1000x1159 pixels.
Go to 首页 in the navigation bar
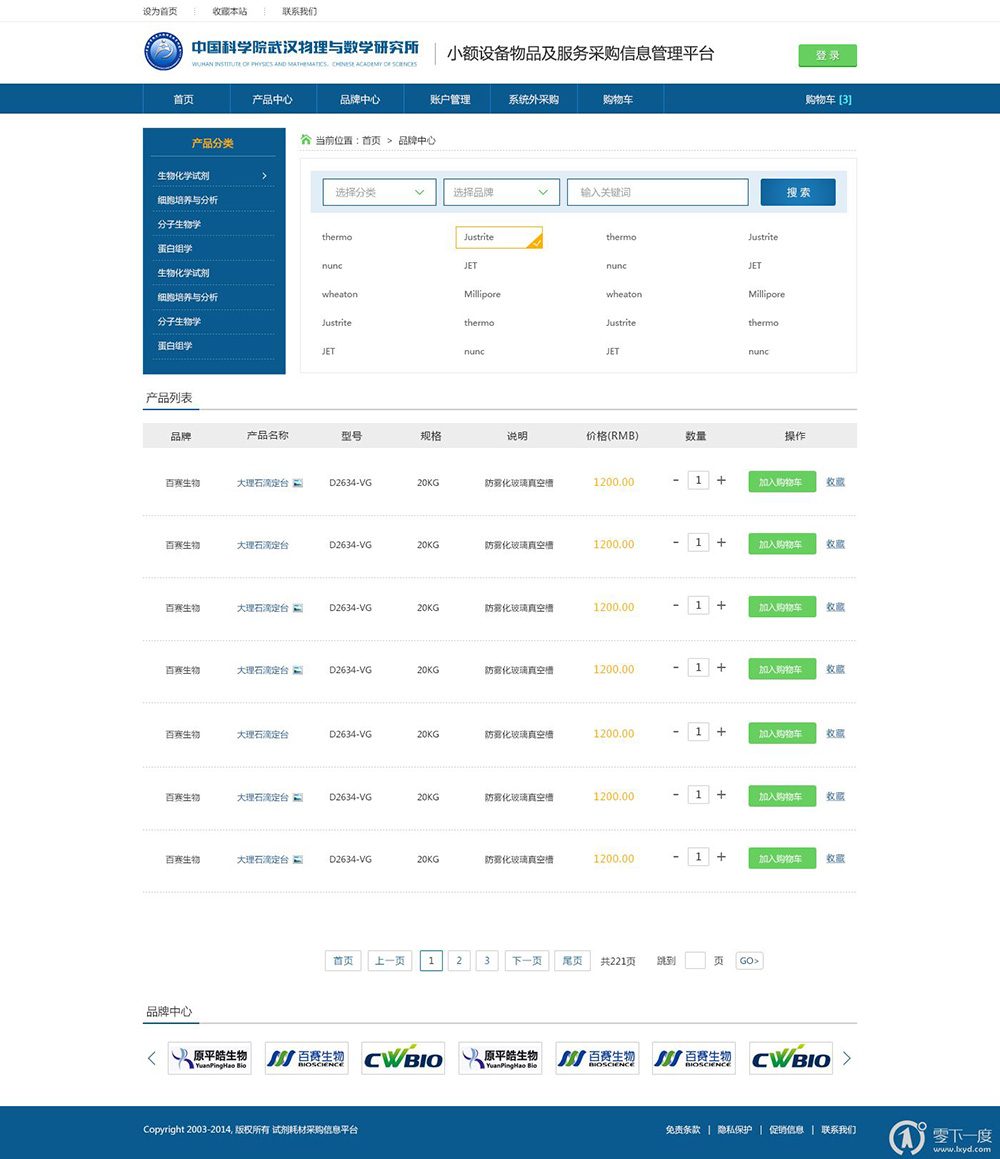click(x=183, y=99)
